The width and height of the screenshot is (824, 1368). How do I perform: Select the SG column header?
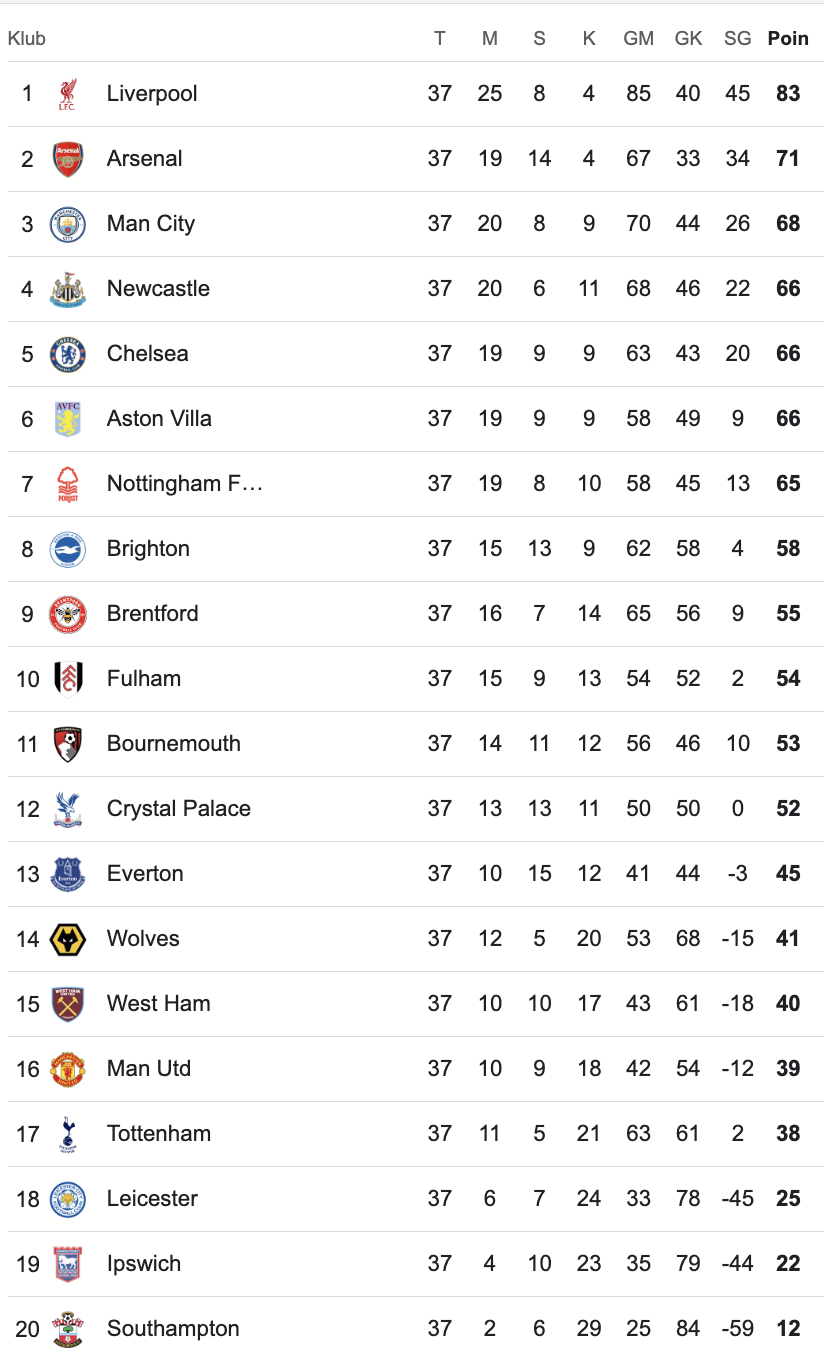coord(737,39)
